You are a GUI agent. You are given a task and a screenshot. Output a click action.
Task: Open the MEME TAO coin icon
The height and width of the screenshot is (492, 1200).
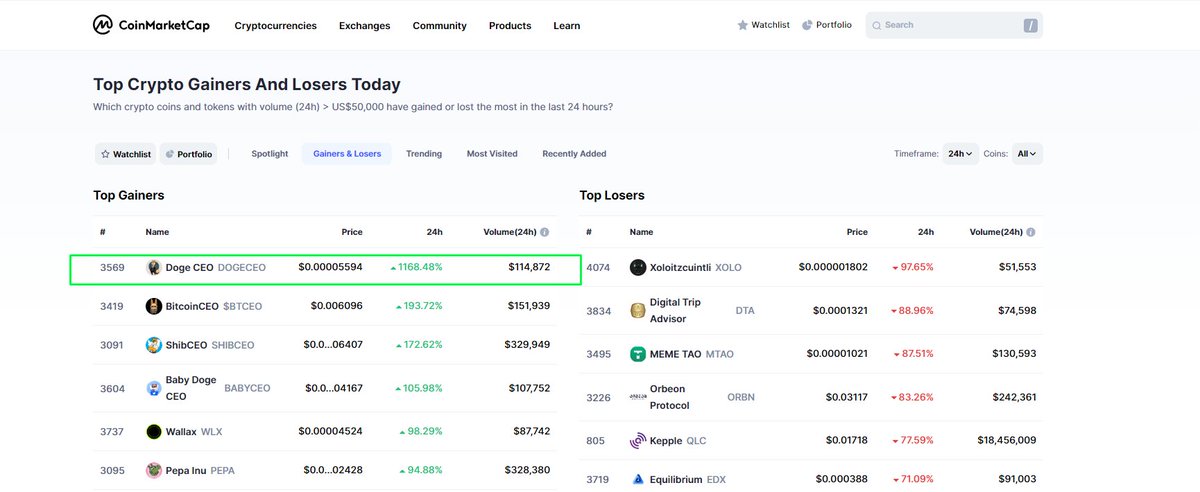(638, 354)
